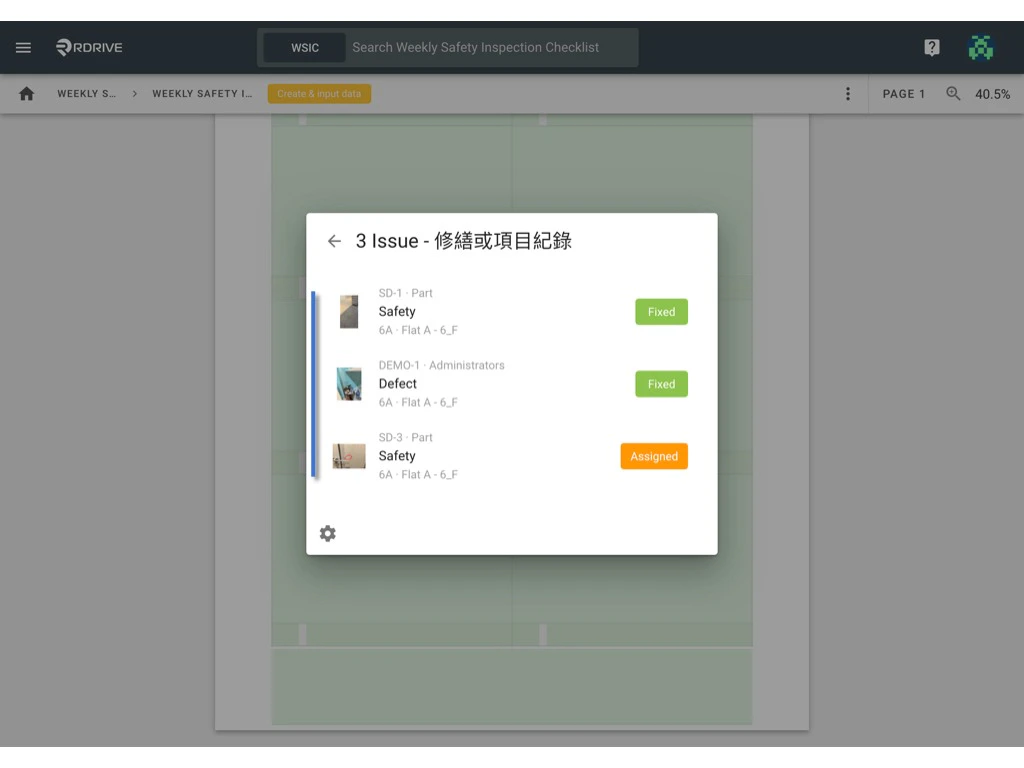Toggle DEMO-1 Defect status from Fixed

pyautogui.click(x=661, y=383)
